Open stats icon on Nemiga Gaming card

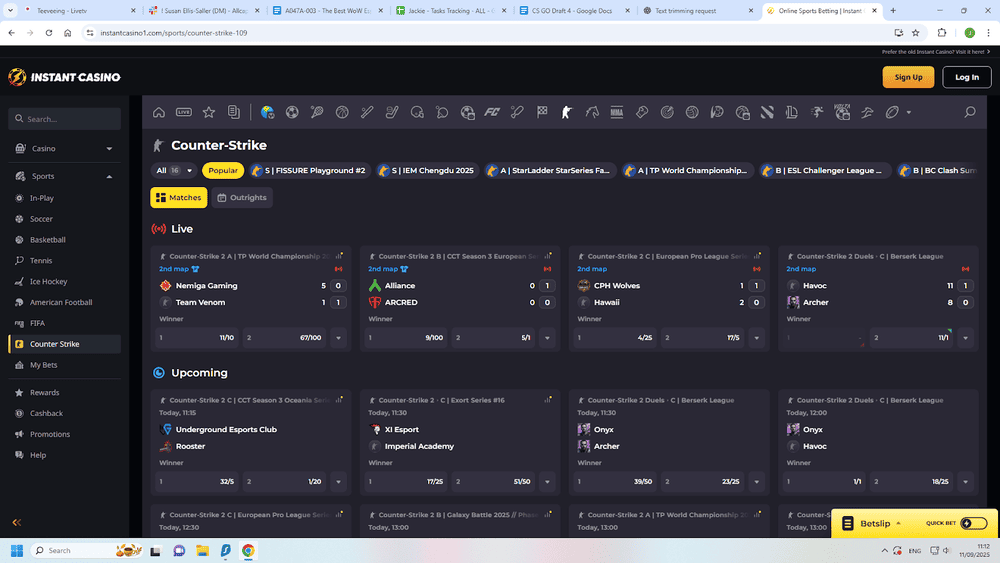tap(339, 256)
